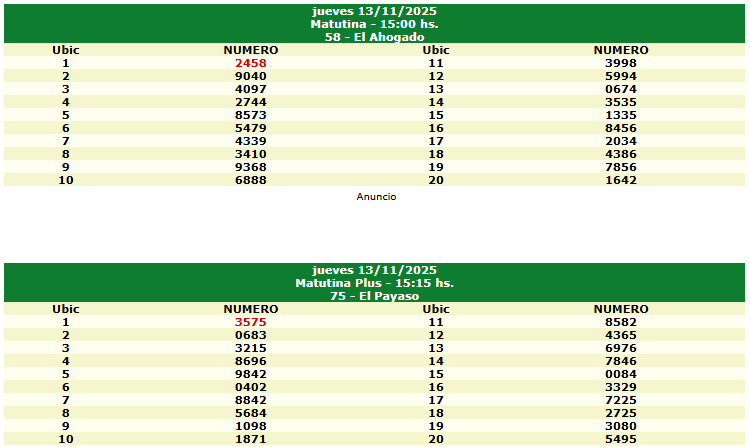Click number 0084 in Matutina Plus
The width and height of the screenshot is (750, 447).
pos(620,374)
